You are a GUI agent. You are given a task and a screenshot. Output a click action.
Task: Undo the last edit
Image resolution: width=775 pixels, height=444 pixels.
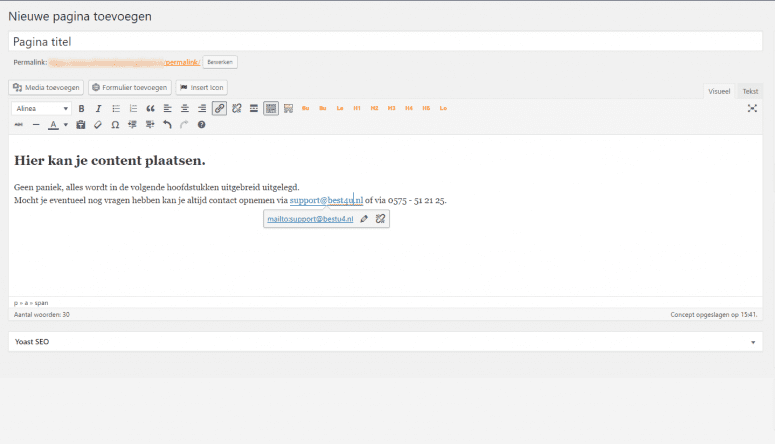pyautogui.click(x=167, y=125)
